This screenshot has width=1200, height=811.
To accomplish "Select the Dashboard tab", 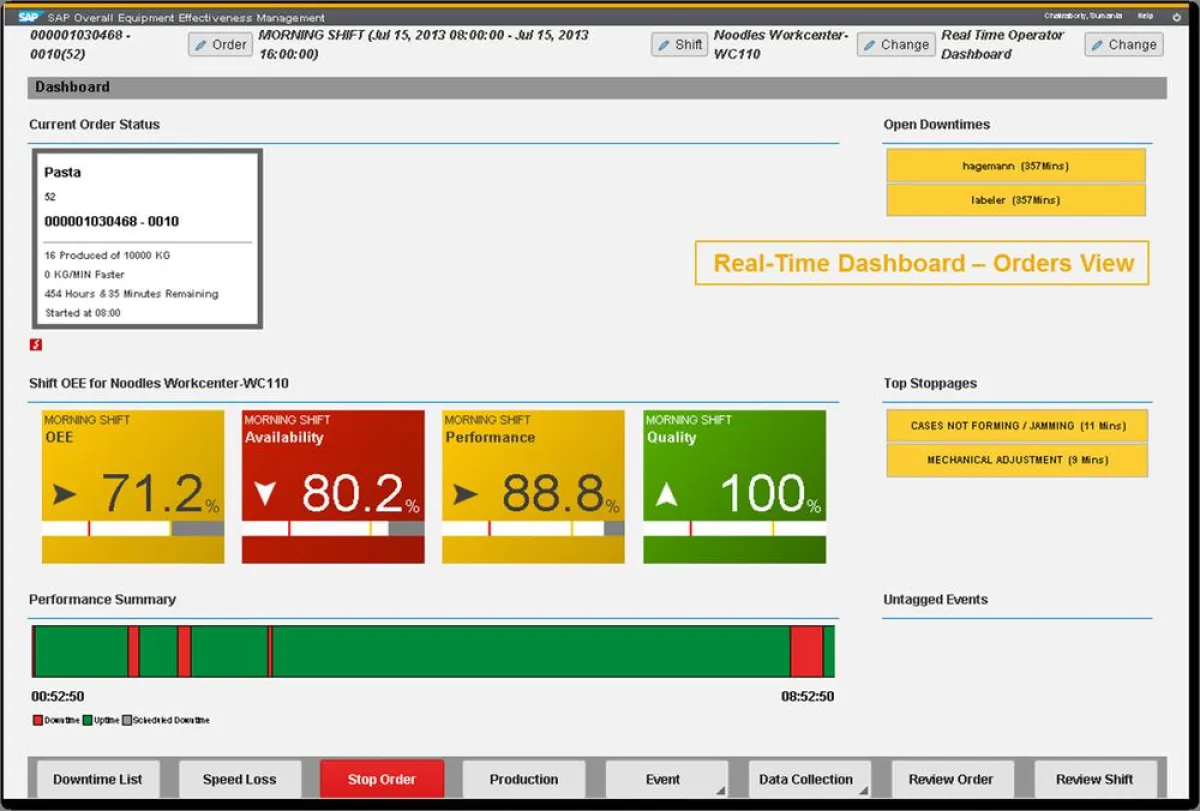I will [x=73, y=88].
